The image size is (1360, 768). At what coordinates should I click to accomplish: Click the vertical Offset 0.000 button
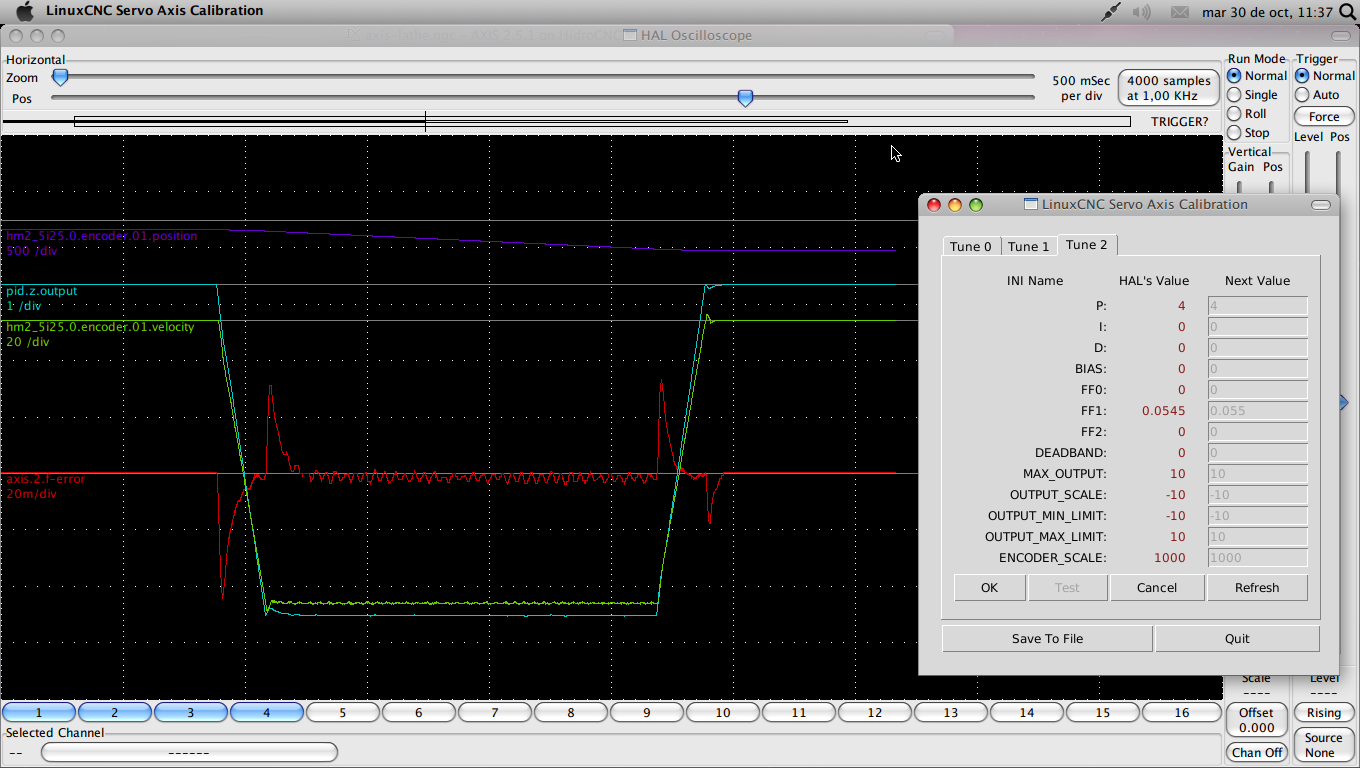[x=1257, y=720]
